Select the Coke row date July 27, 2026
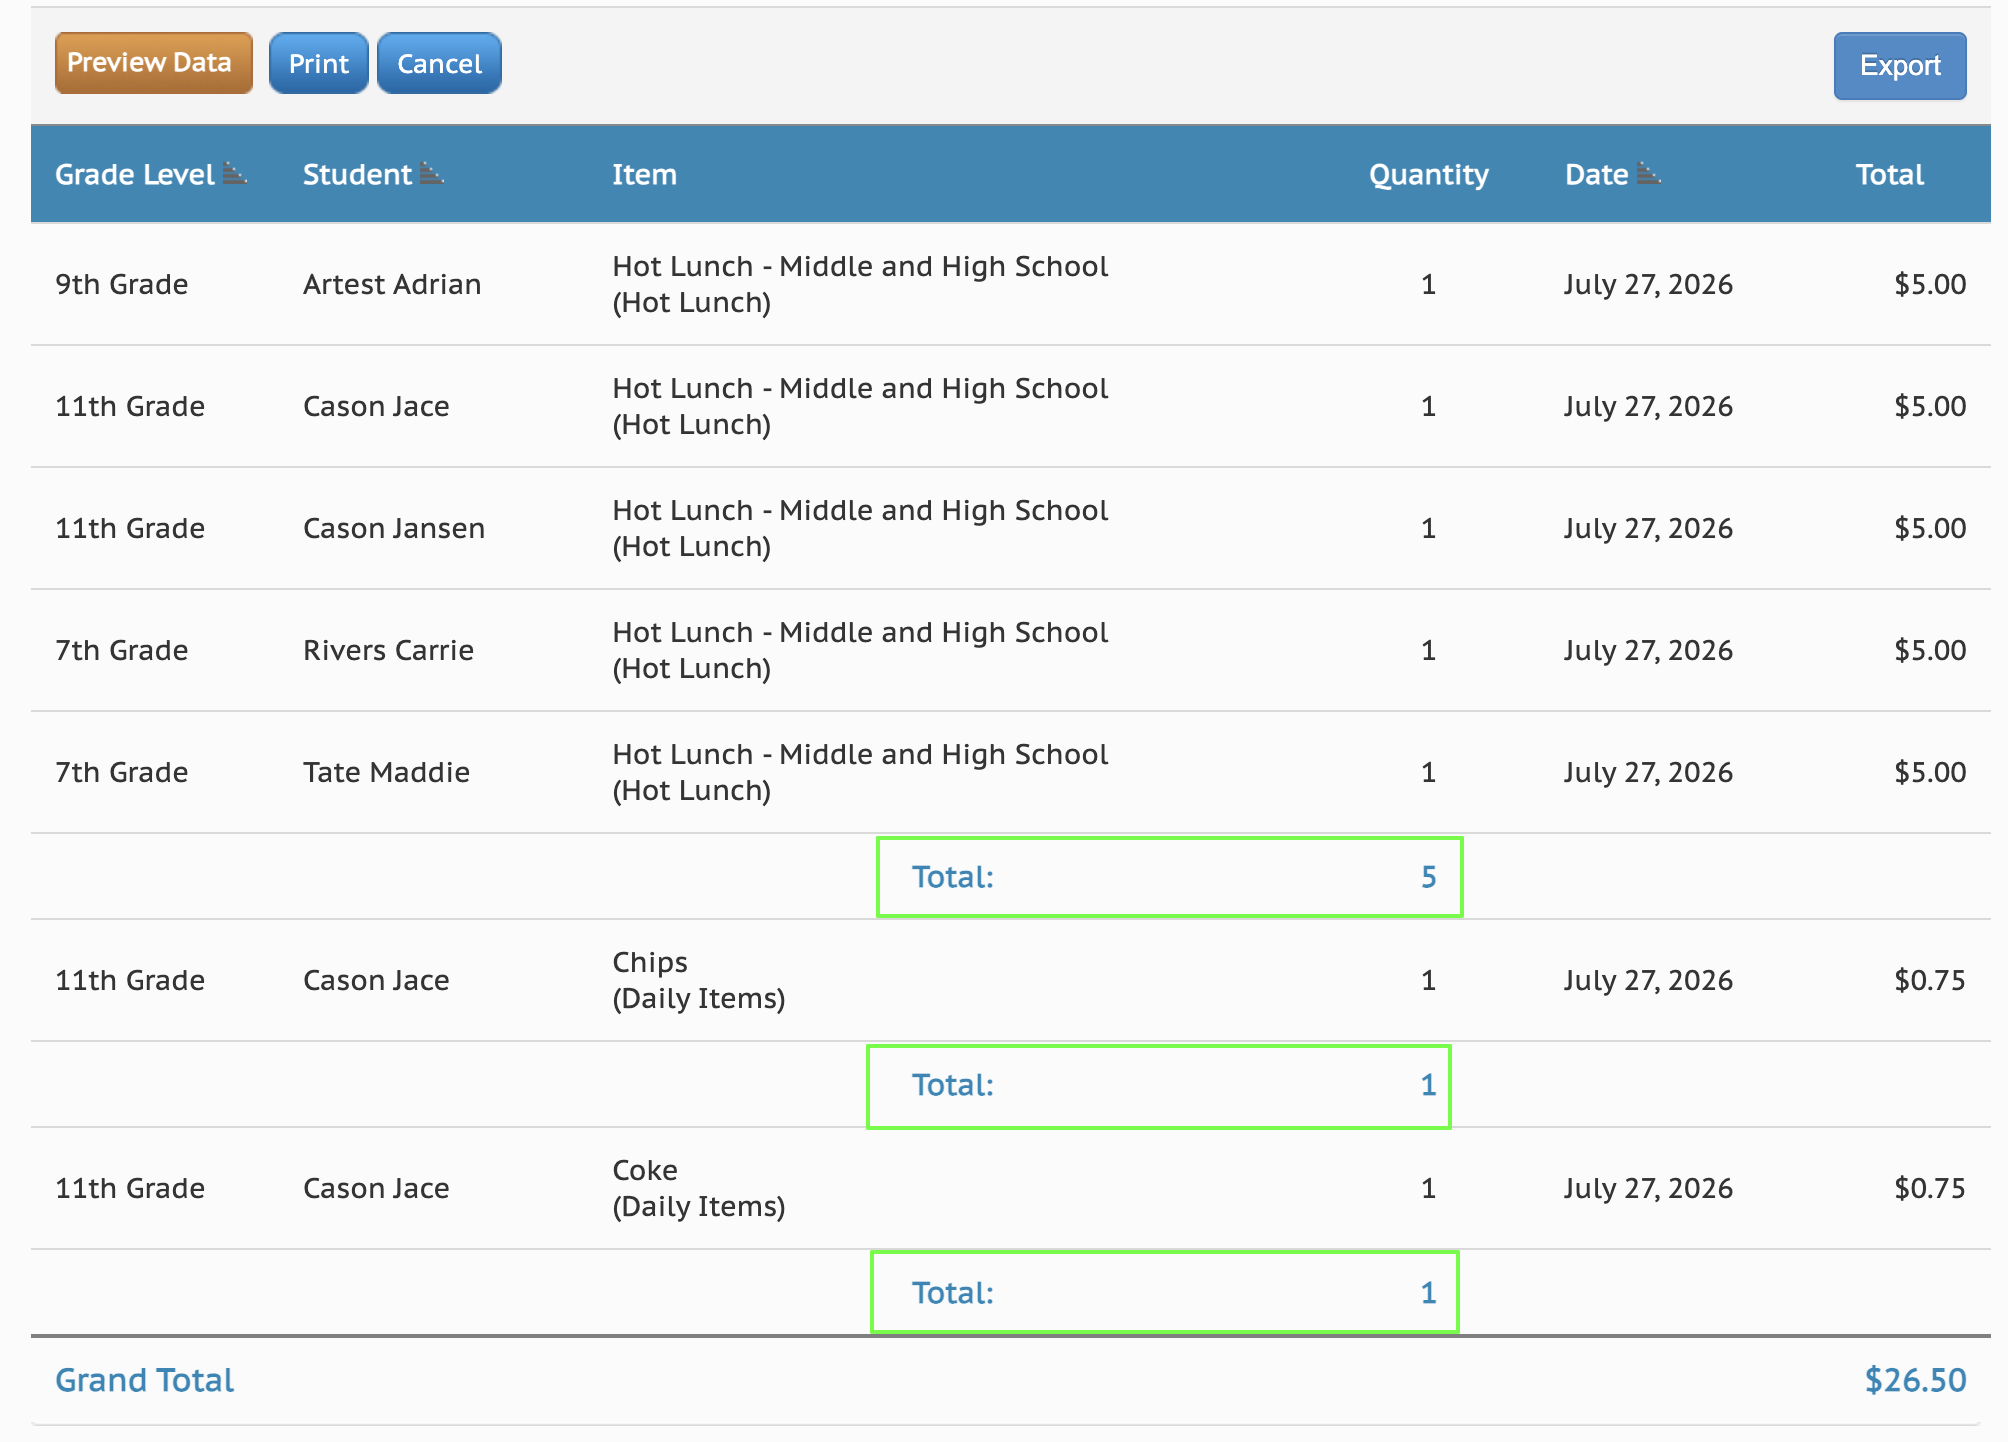Screen dimensions: 2008x1442 (1648, 1188)
